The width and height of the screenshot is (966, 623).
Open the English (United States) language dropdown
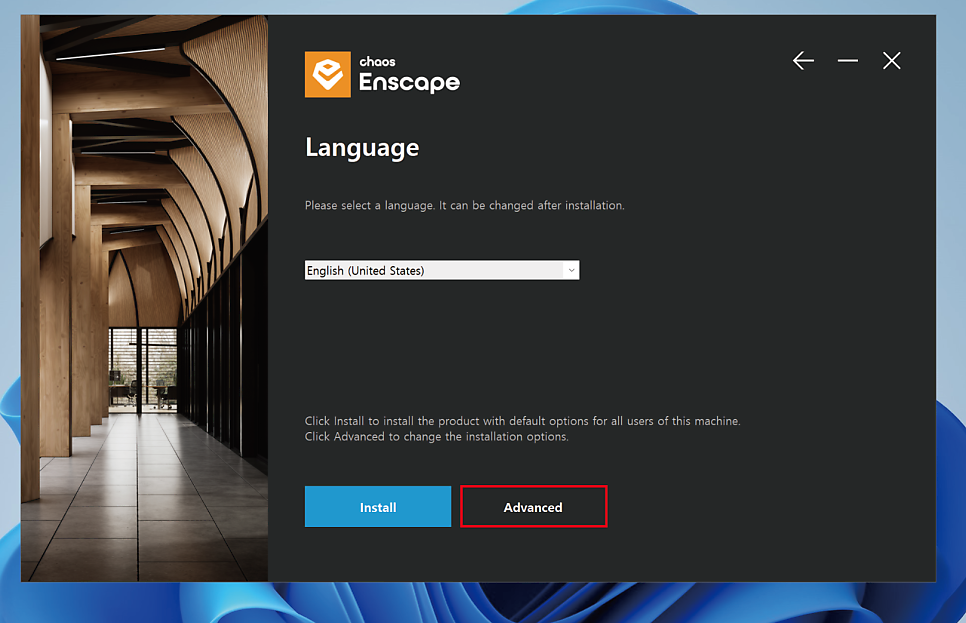[x=442, y=270]
